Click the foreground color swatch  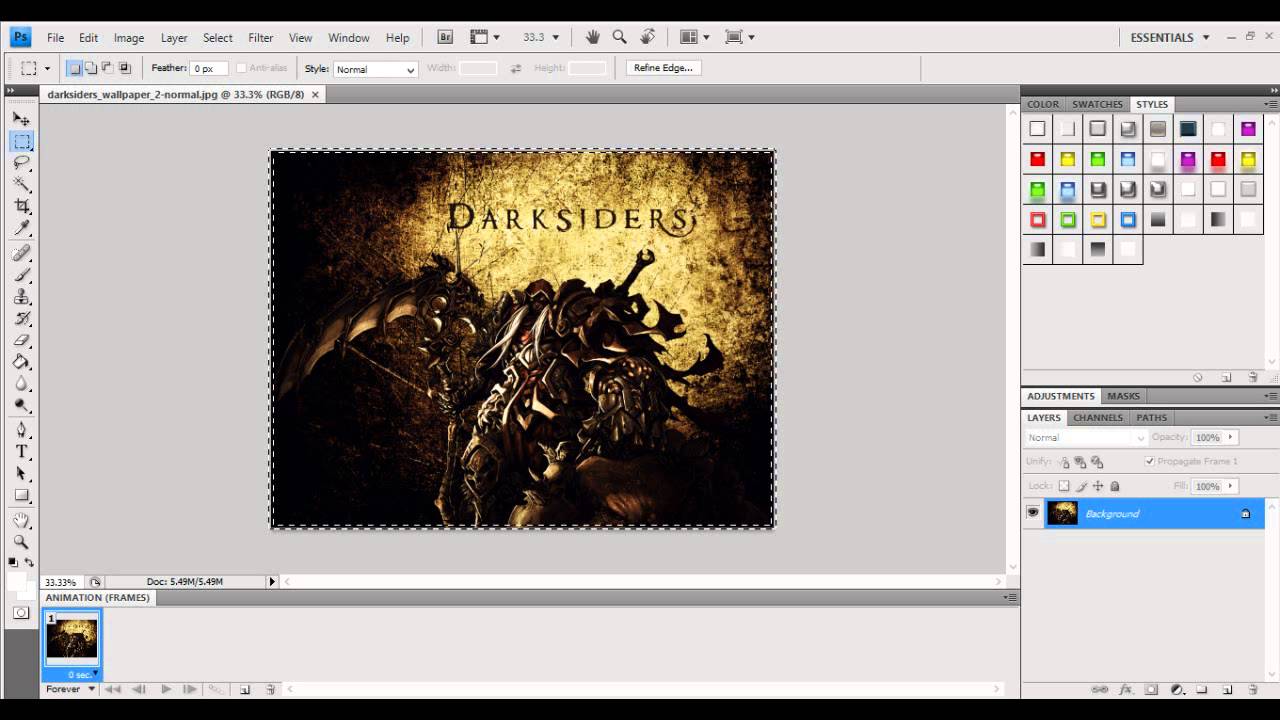tap(16, 580)
